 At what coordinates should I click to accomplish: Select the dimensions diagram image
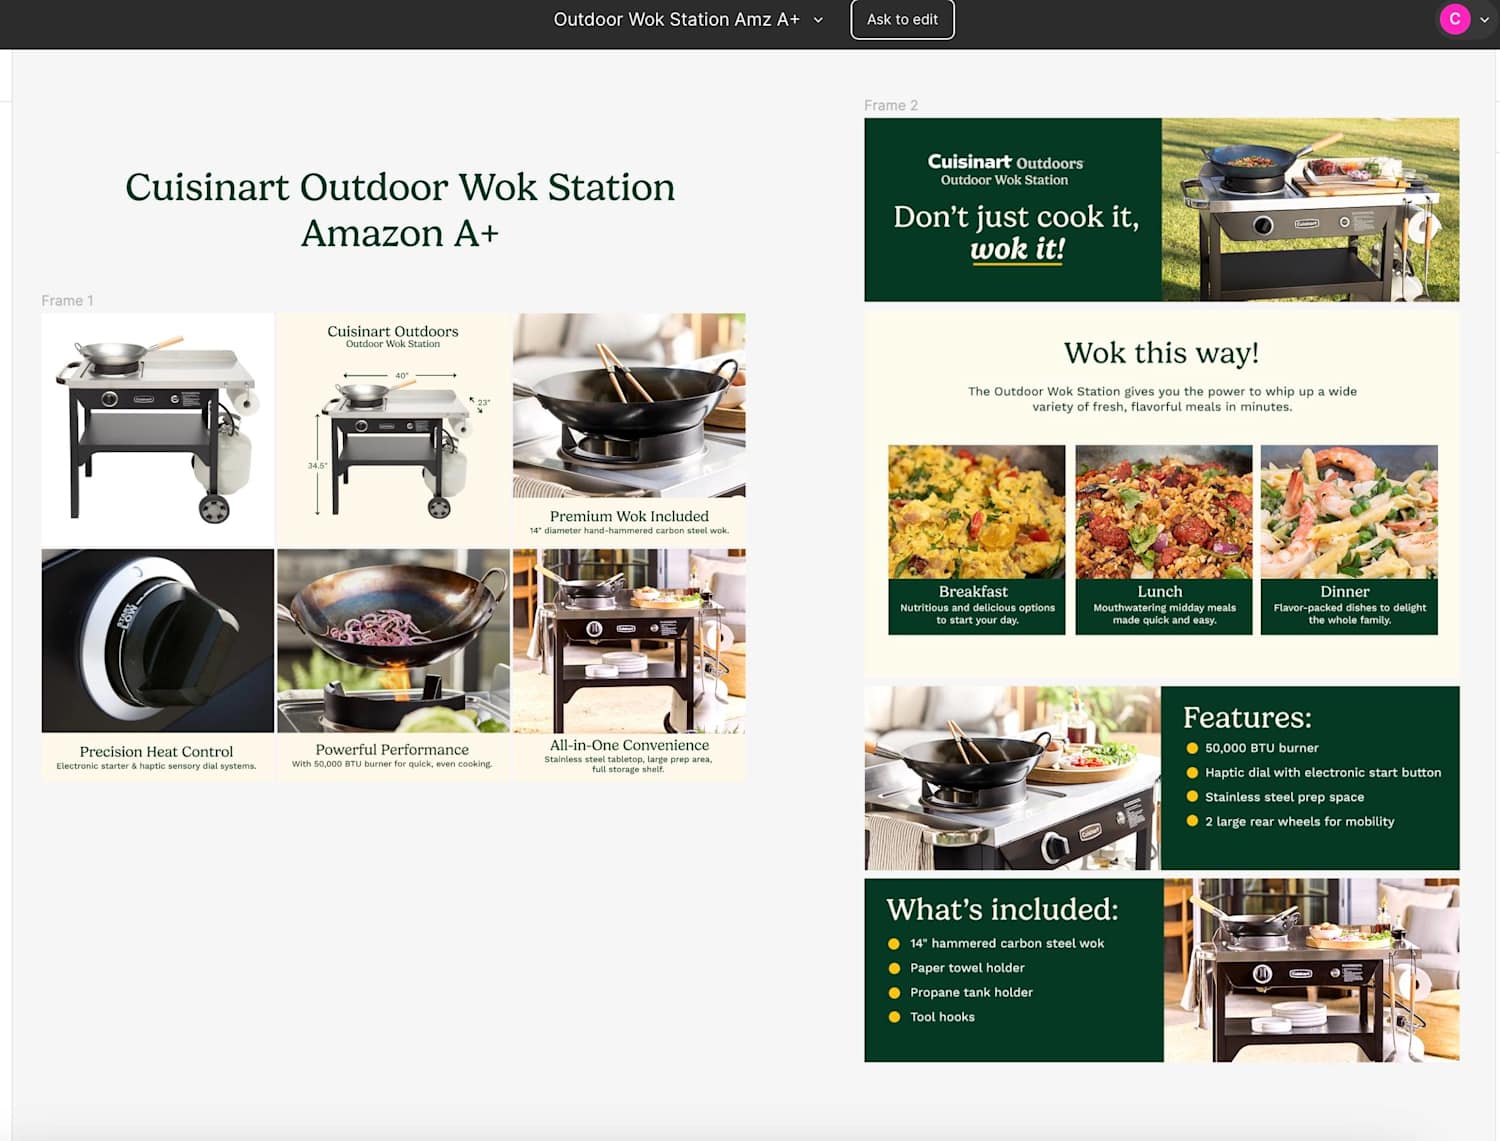tap(393, 430)
